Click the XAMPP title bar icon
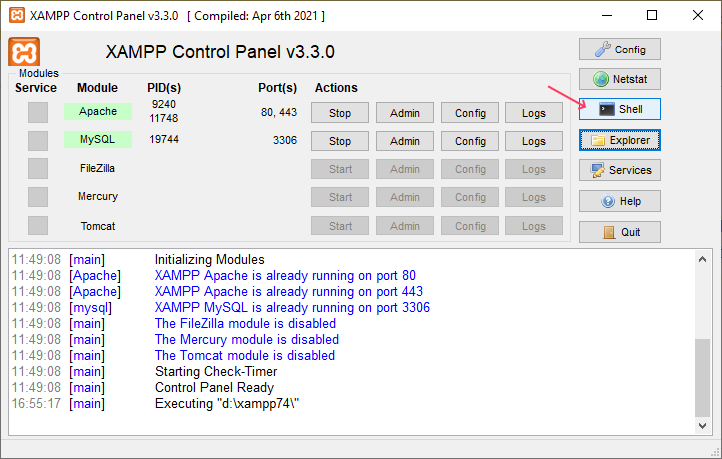This screenshot has height=459, width=722. coord(17,15)
